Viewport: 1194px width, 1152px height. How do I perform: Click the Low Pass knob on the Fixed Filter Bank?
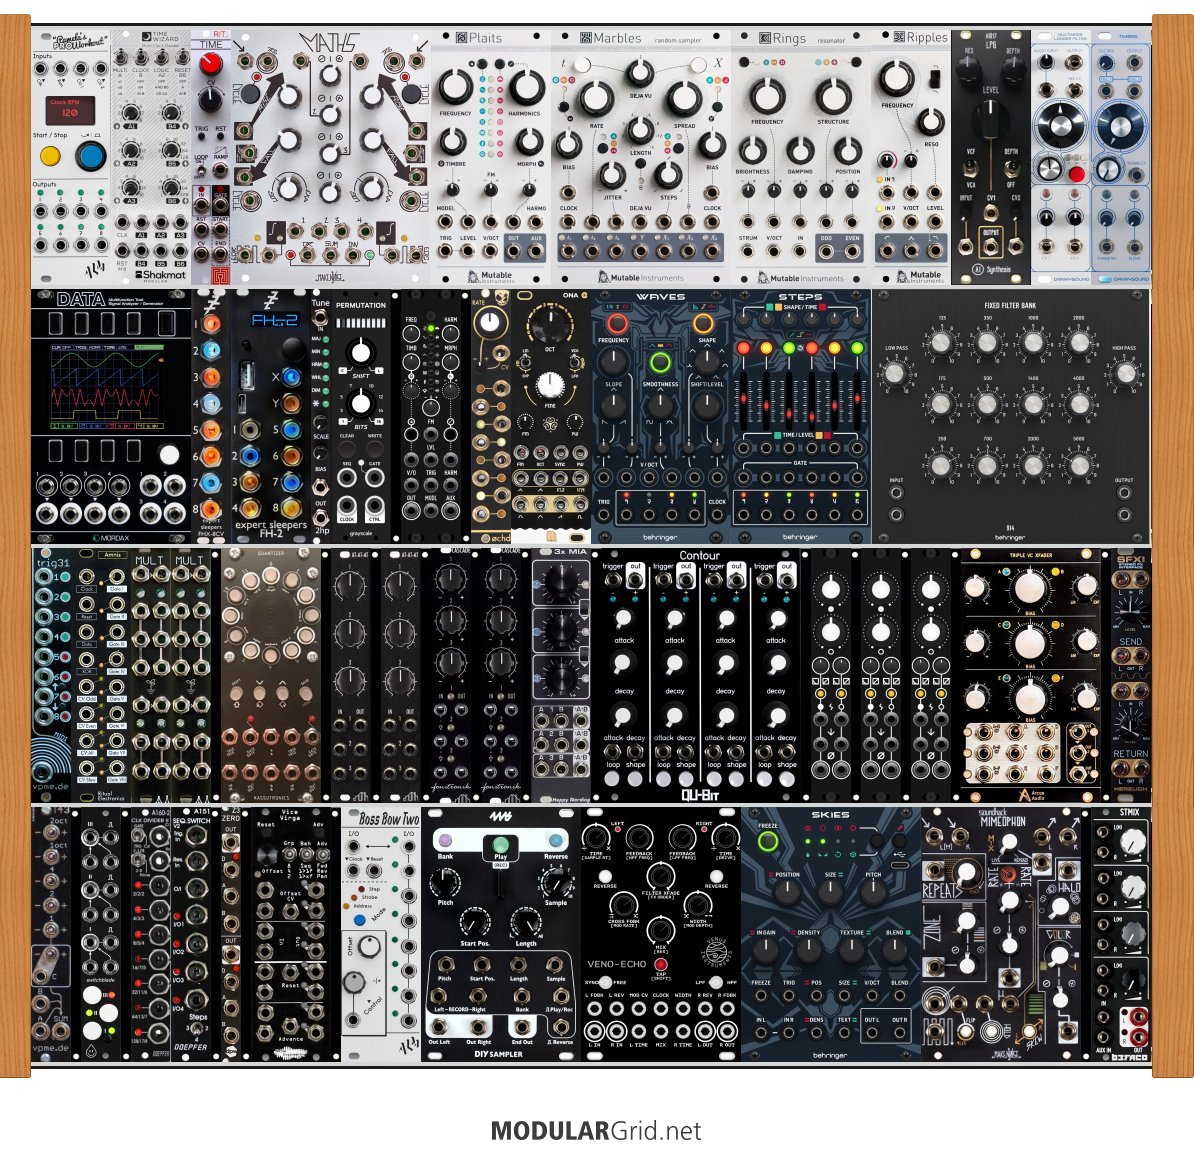[x=895, y=373]
